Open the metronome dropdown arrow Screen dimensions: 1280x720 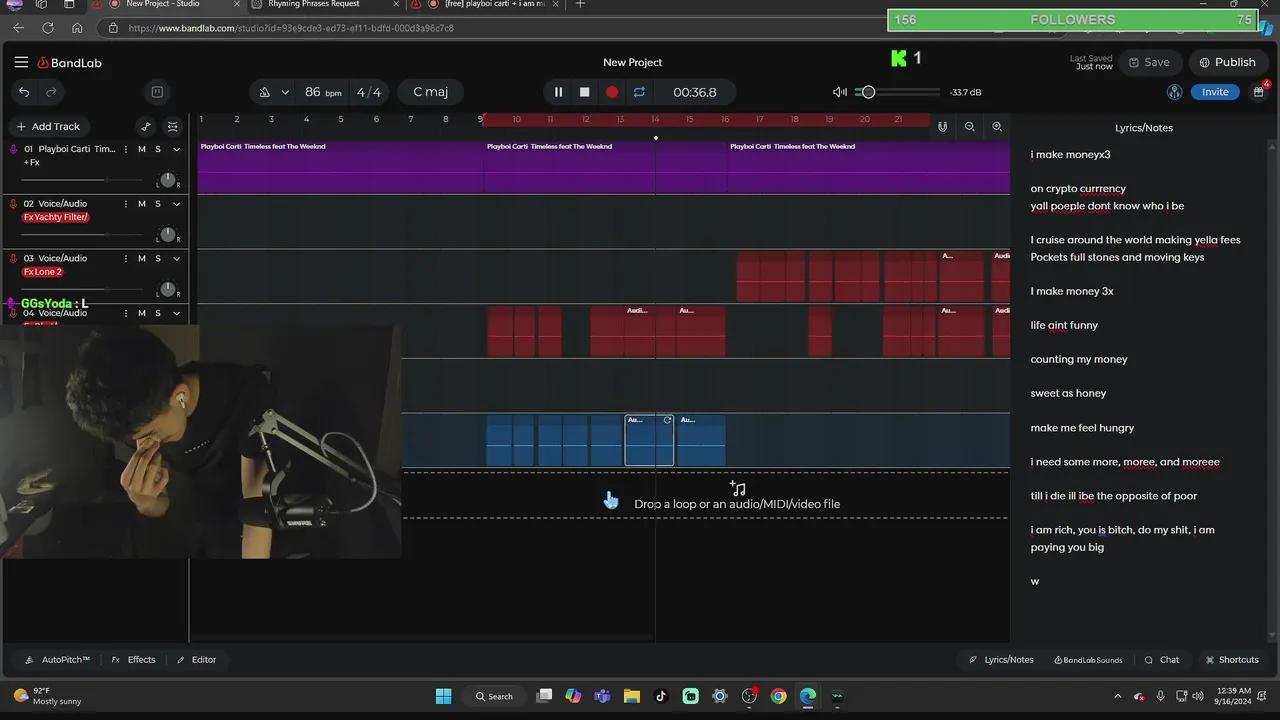[285, 92]
